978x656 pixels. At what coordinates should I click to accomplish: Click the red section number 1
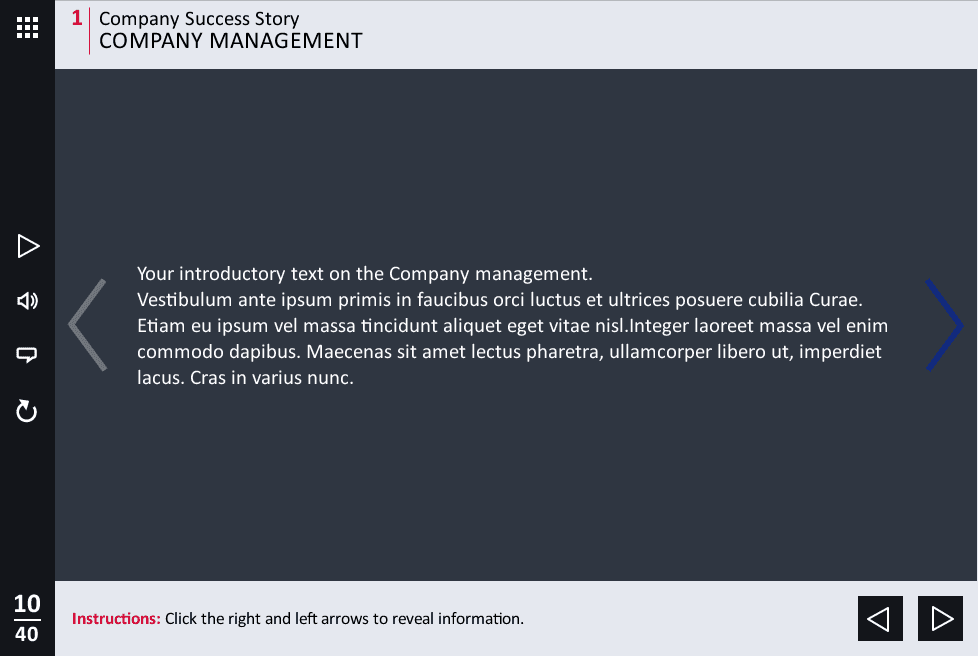click(77, 18)
